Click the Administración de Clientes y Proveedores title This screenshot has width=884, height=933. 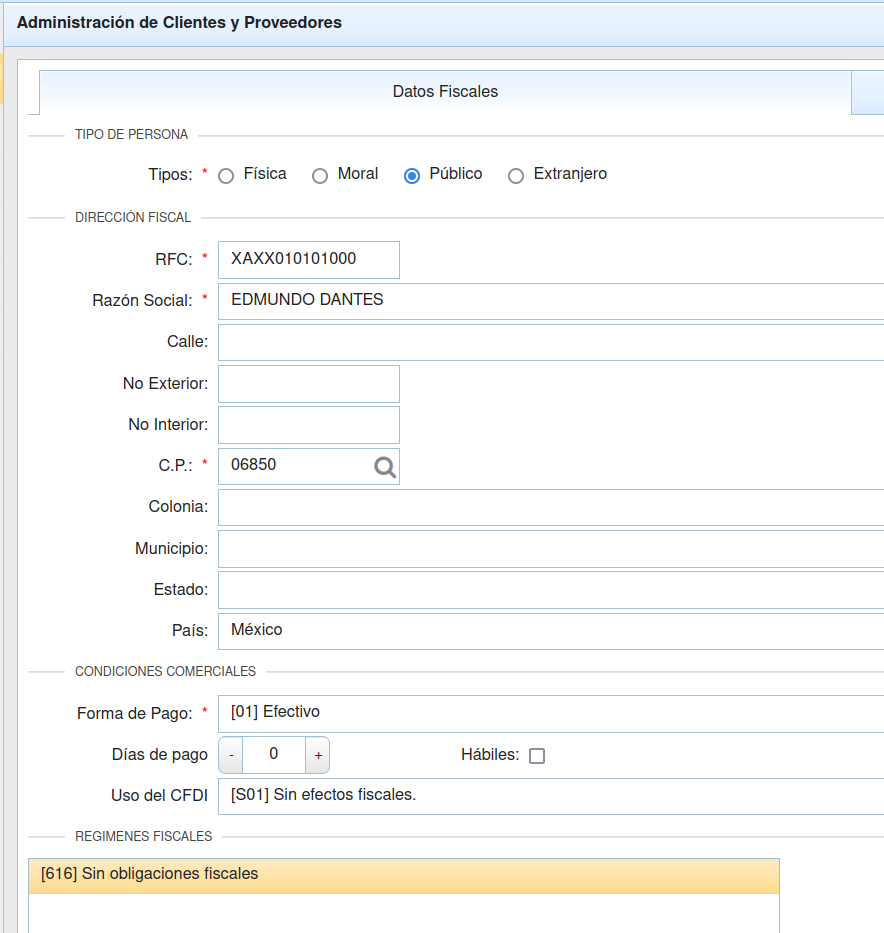[x=179, y=23]
